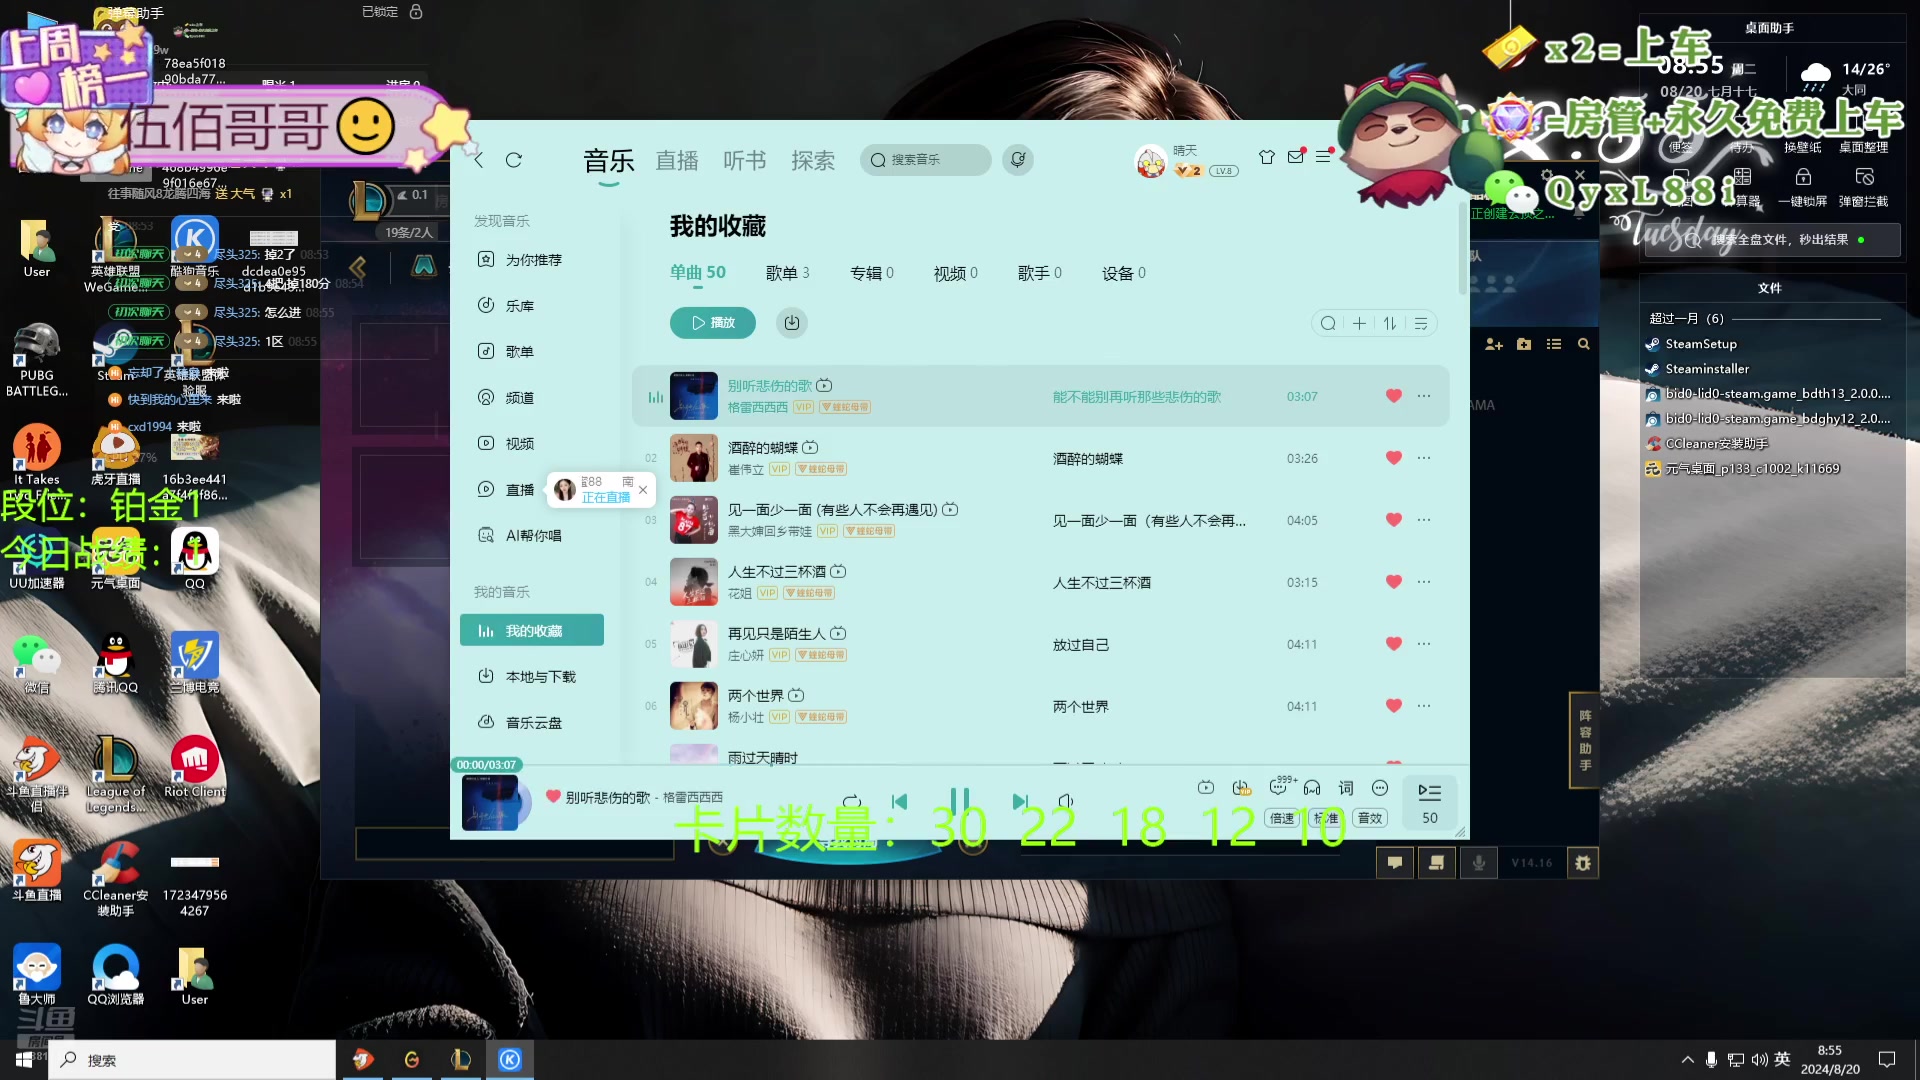Skip to the previous track

point(899,802)
